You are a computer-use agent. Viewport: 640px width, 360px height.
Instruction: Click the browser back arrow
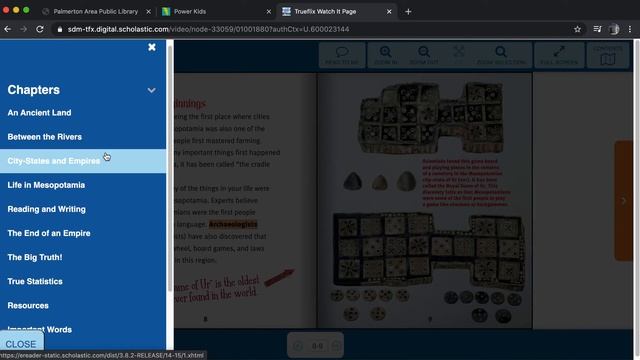click(8, 29)
